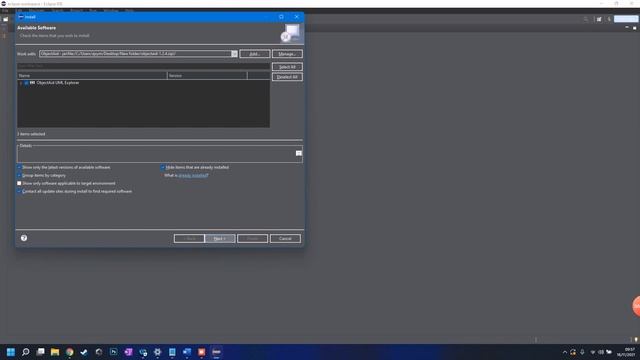Open the clock and date flyout
This screenshot has width=640, height=360.
pyautogui.click(x=627, y=352)
